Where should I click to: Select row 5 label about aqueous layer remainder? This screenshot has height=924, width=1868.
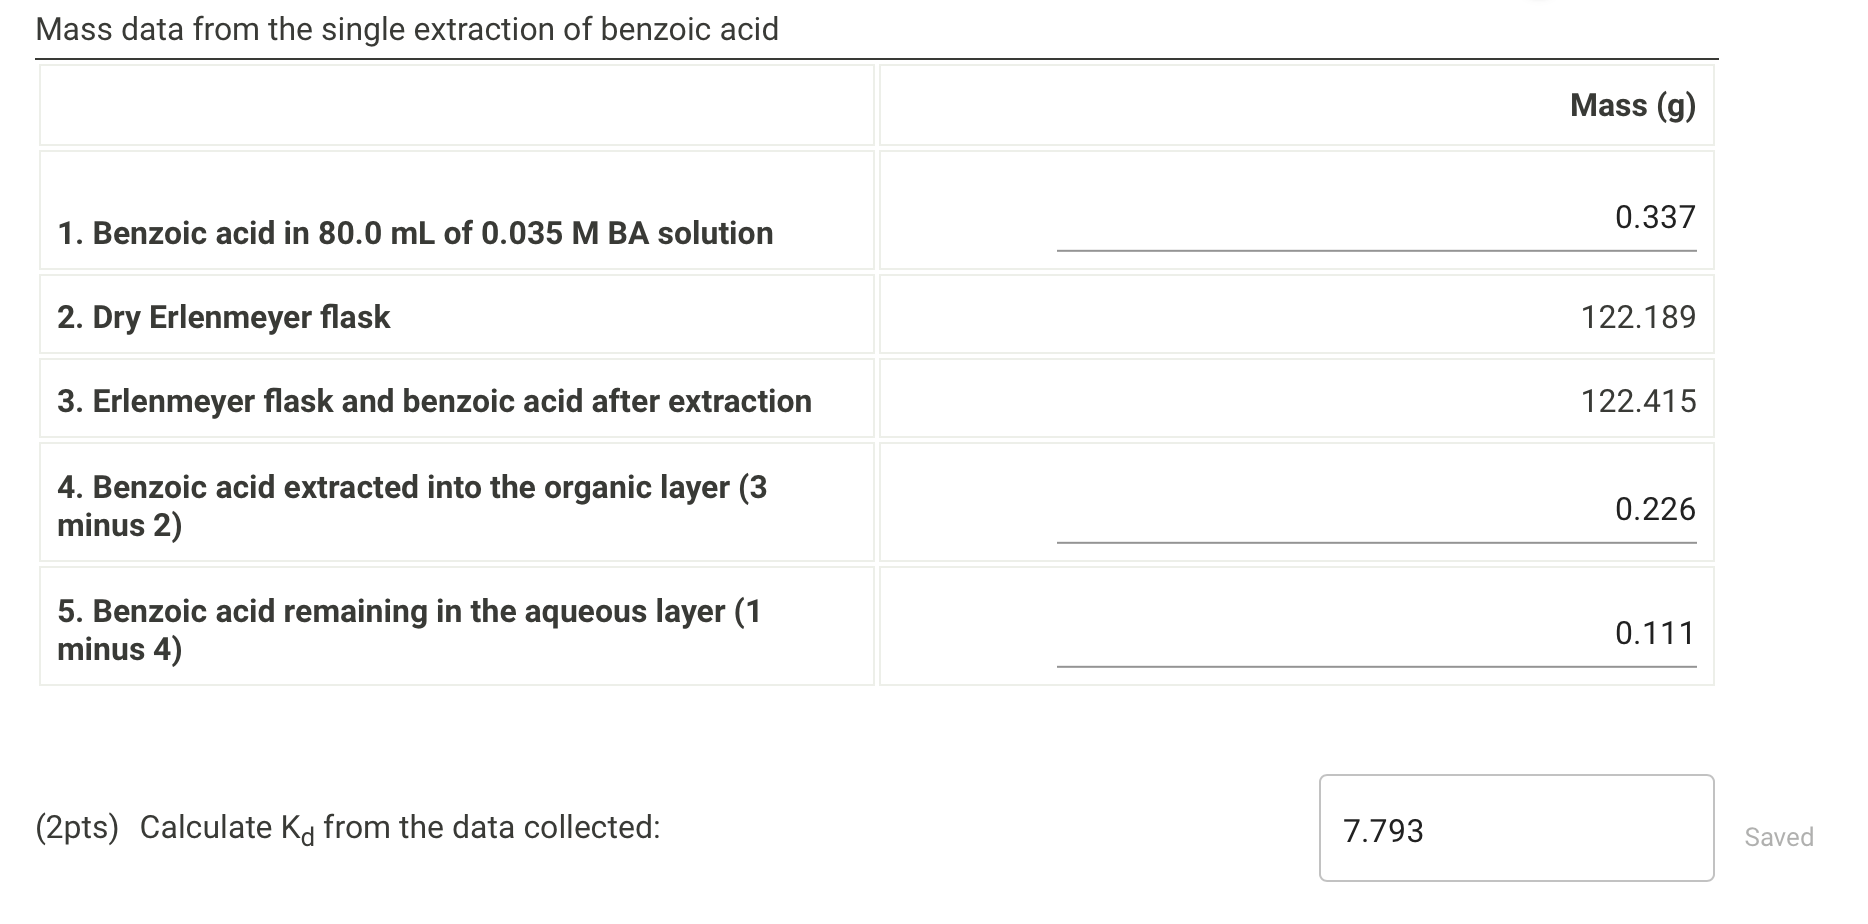pyautogui.click(x=409, y=629)
